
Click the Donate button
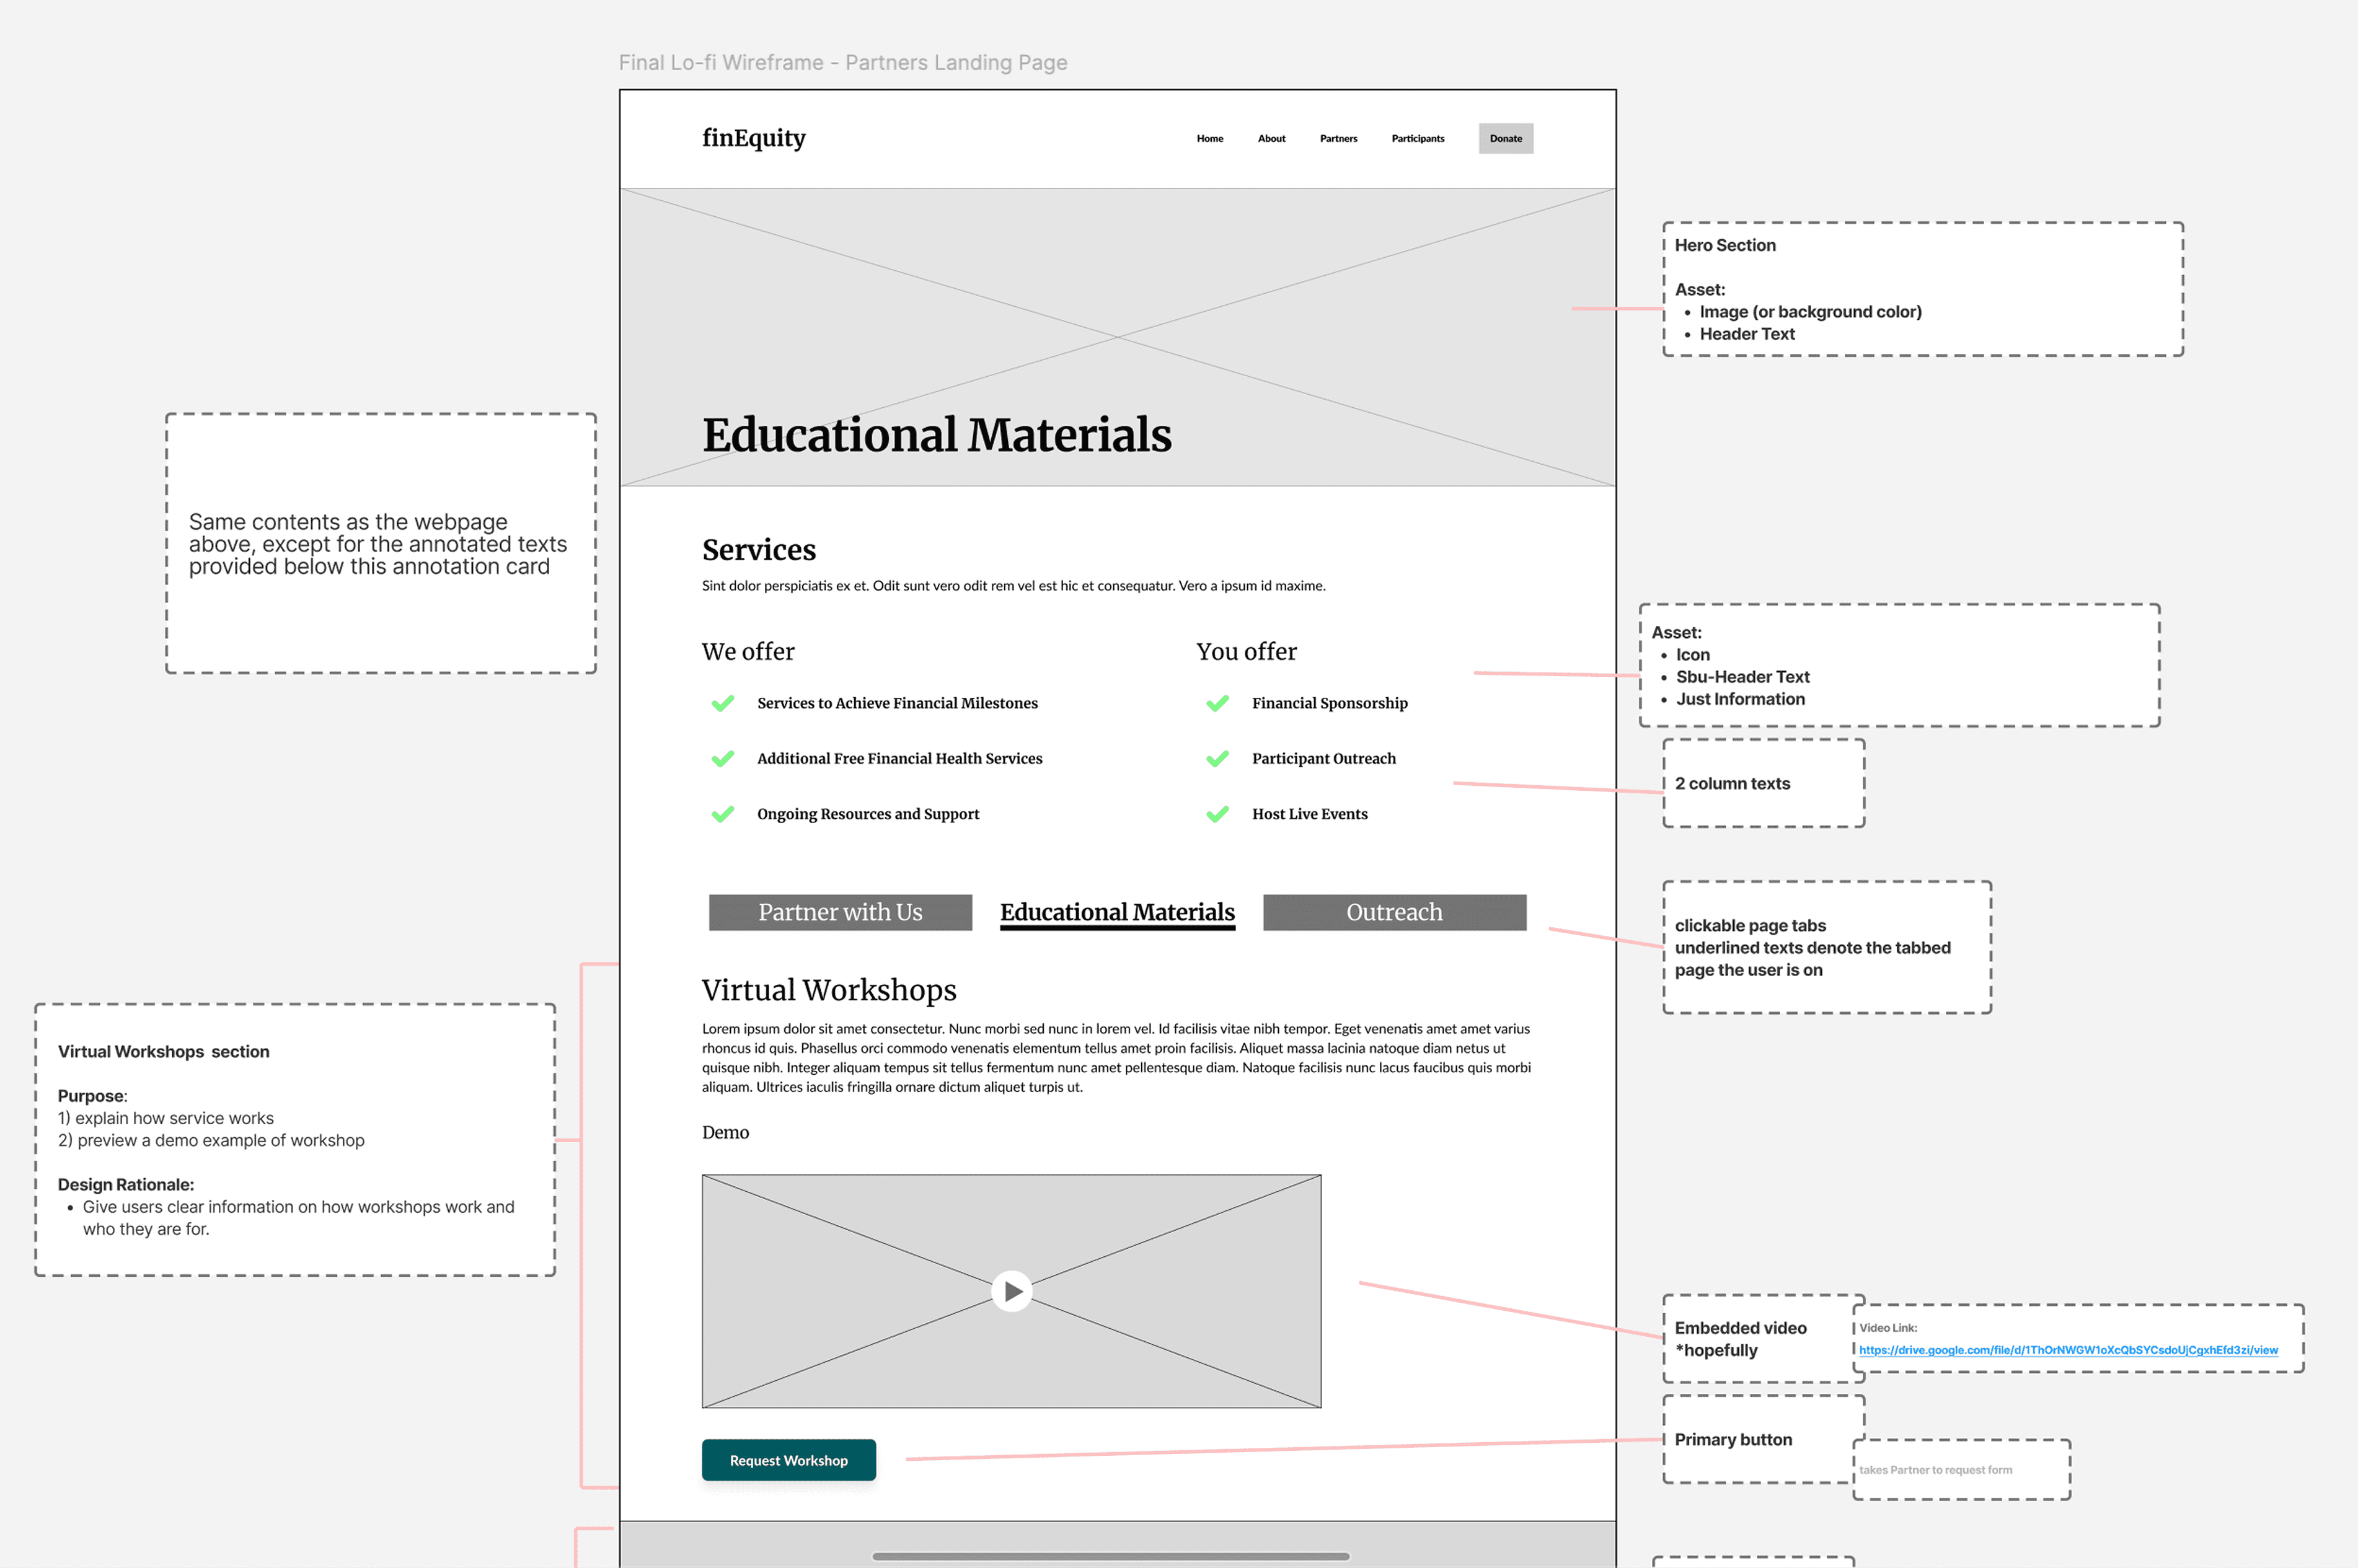1505,139
